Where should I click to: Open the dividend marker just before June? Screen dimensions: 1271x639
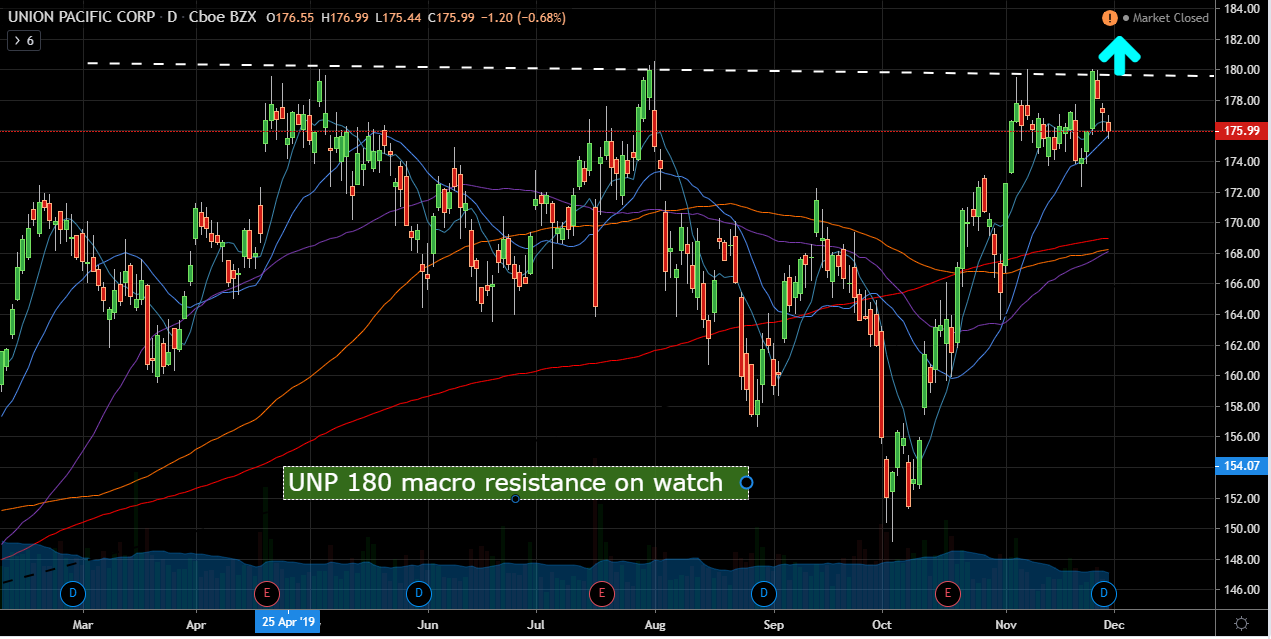tap(417, 594)
